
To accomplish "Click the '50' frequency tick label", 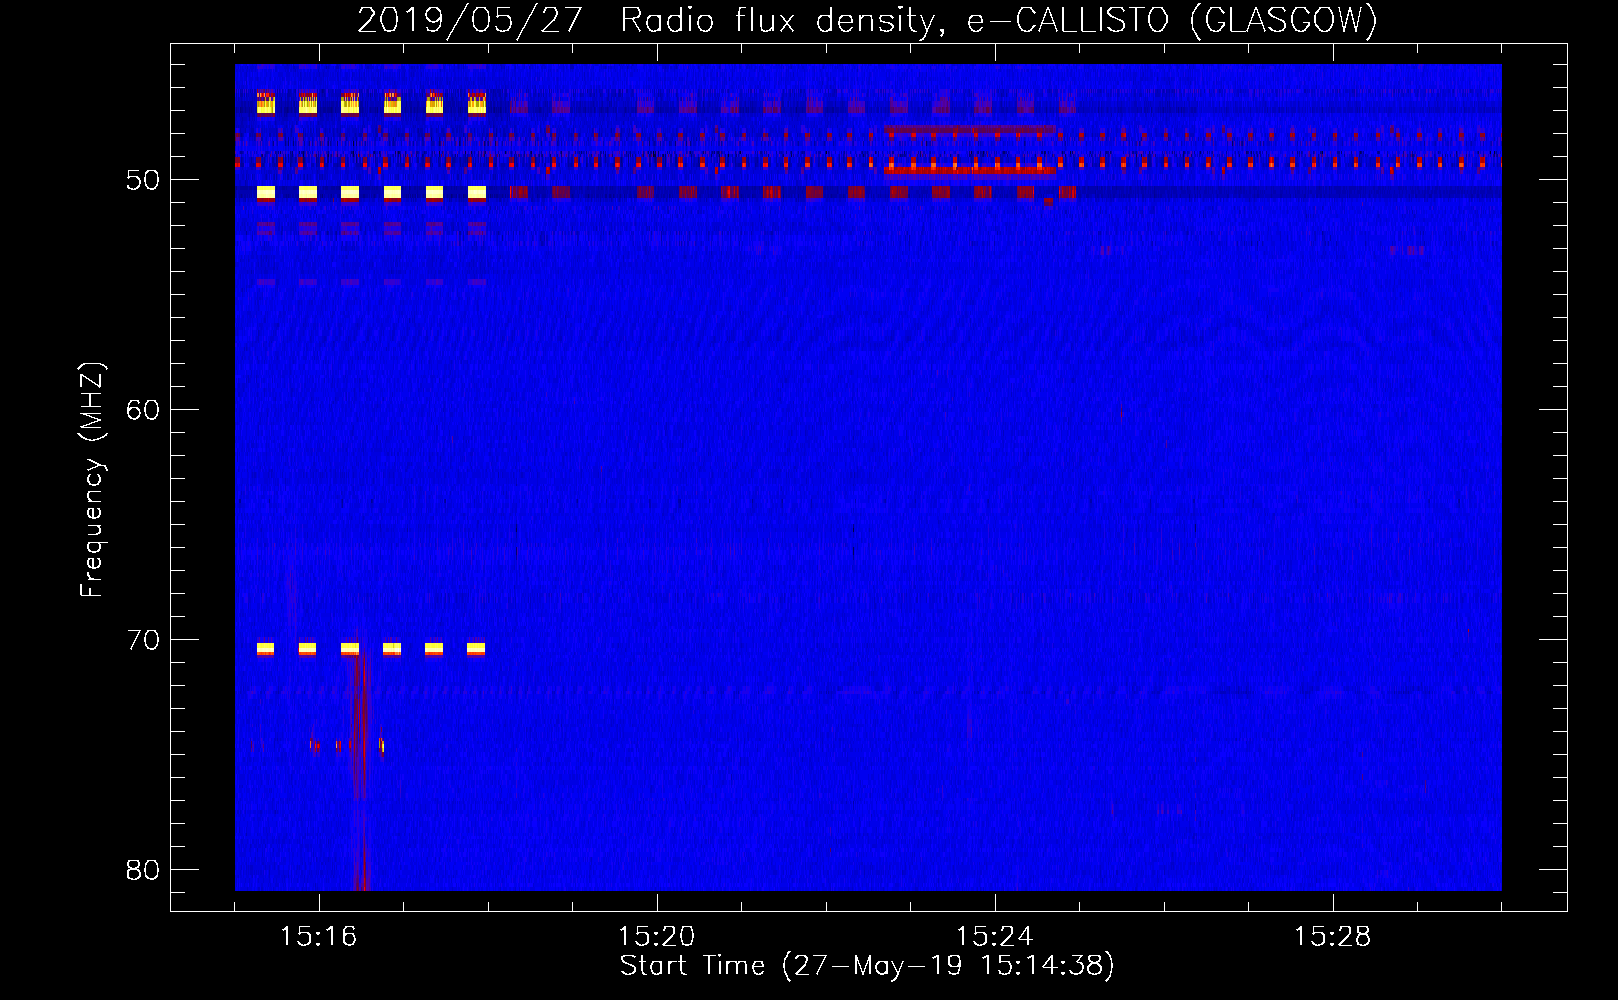I will (x=143, y=180).
